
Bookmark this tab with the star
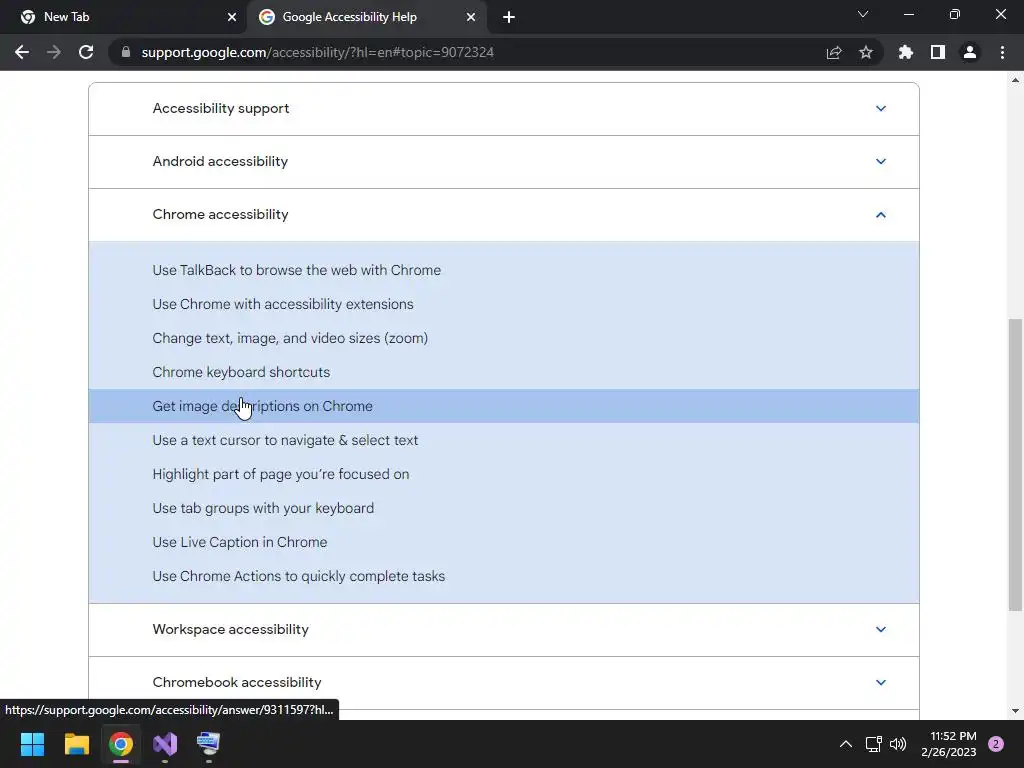(x=866, y=52)
